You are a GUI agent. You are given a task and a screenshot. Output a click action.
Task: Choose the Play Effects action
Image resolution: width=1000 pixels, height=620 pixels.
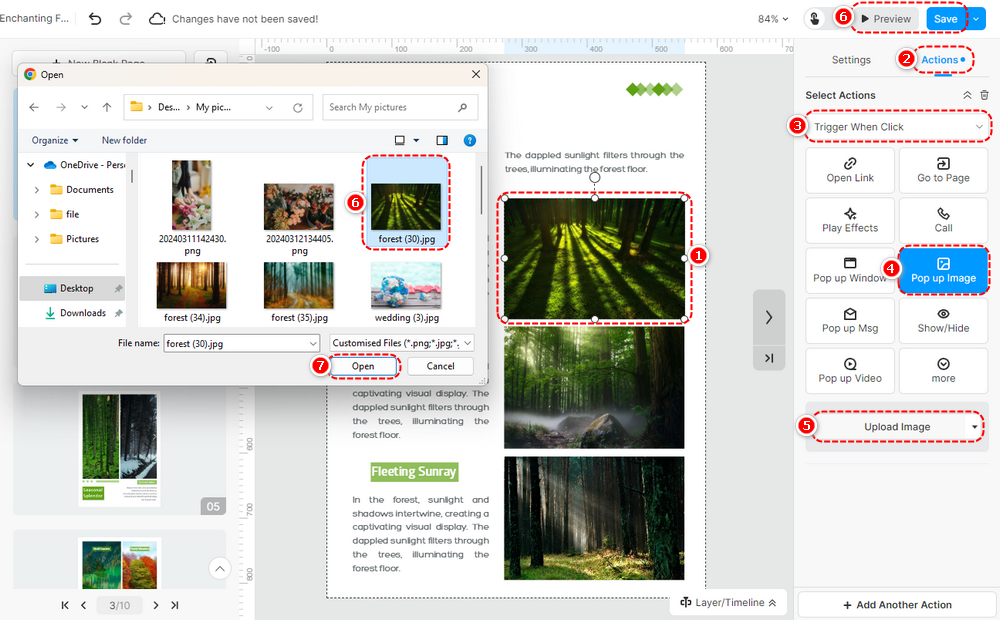[850, 220]
